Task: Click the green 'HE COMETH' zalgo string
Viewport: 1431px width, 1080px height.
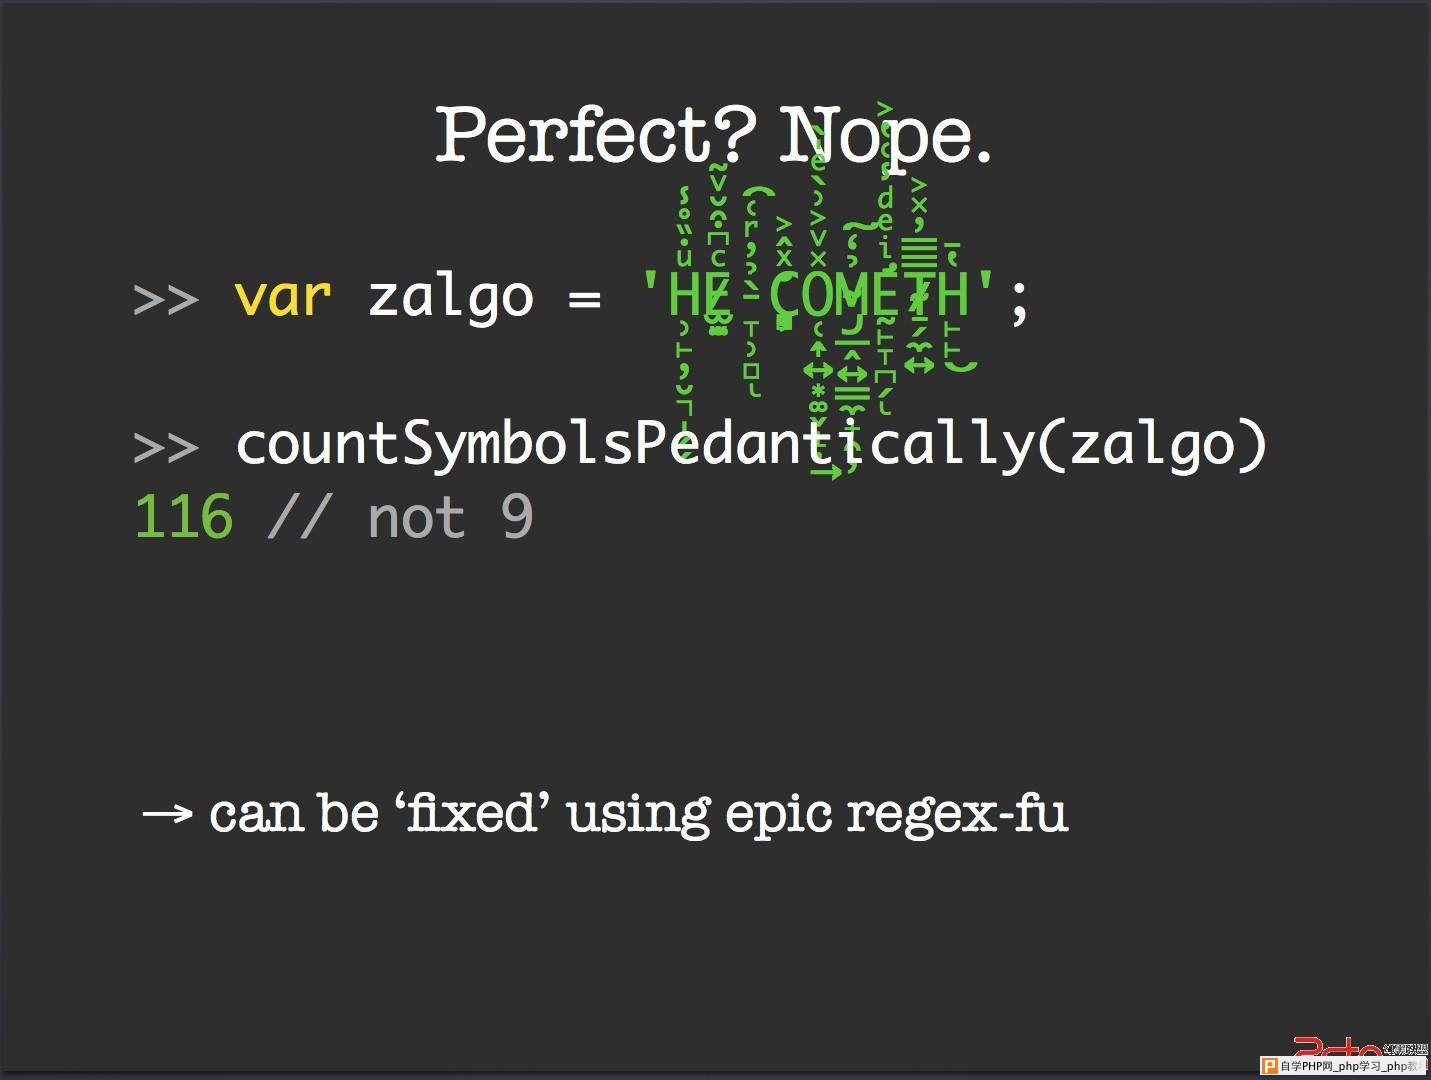Action: pos(818,296)
